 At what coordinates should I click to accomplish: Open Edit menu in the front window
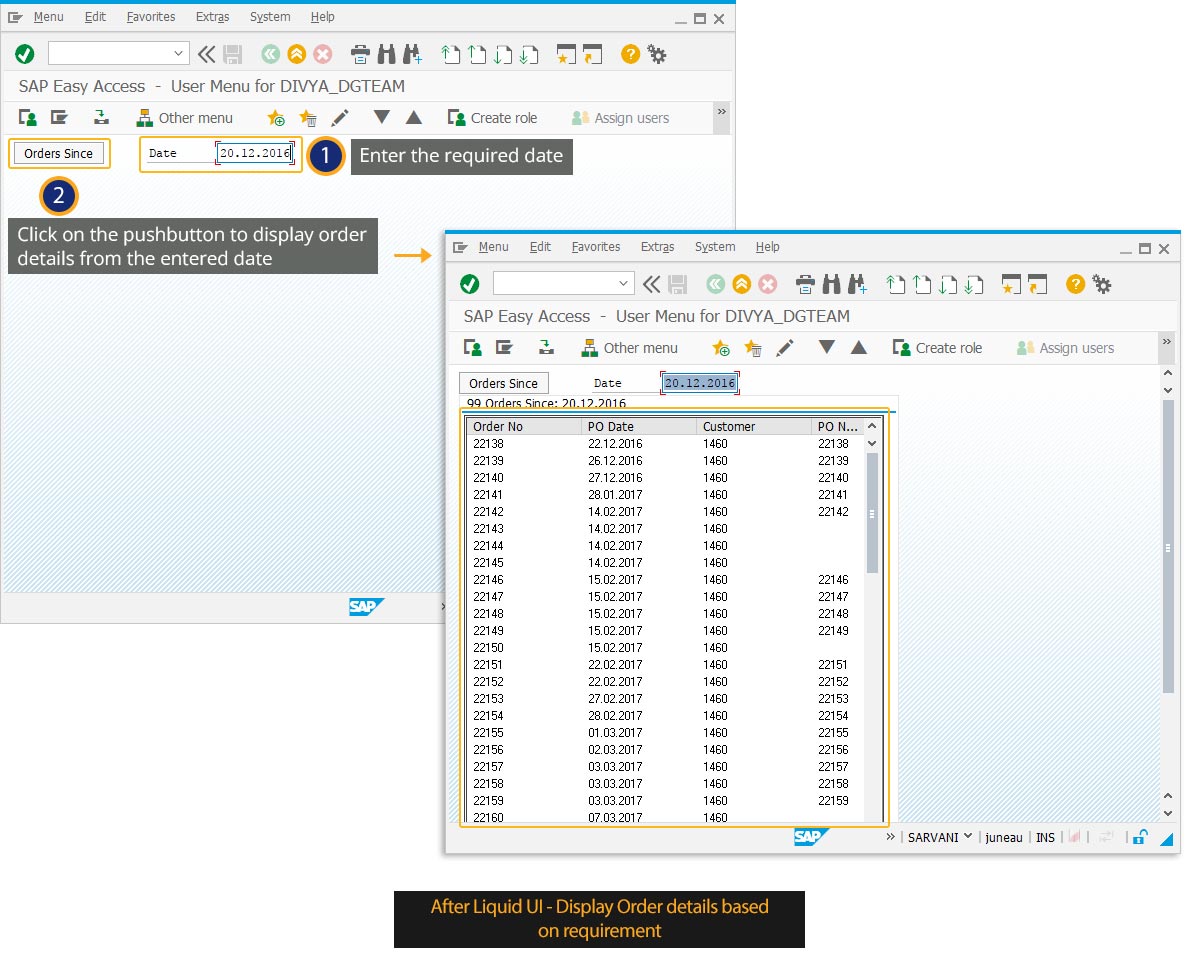point(541,247)
